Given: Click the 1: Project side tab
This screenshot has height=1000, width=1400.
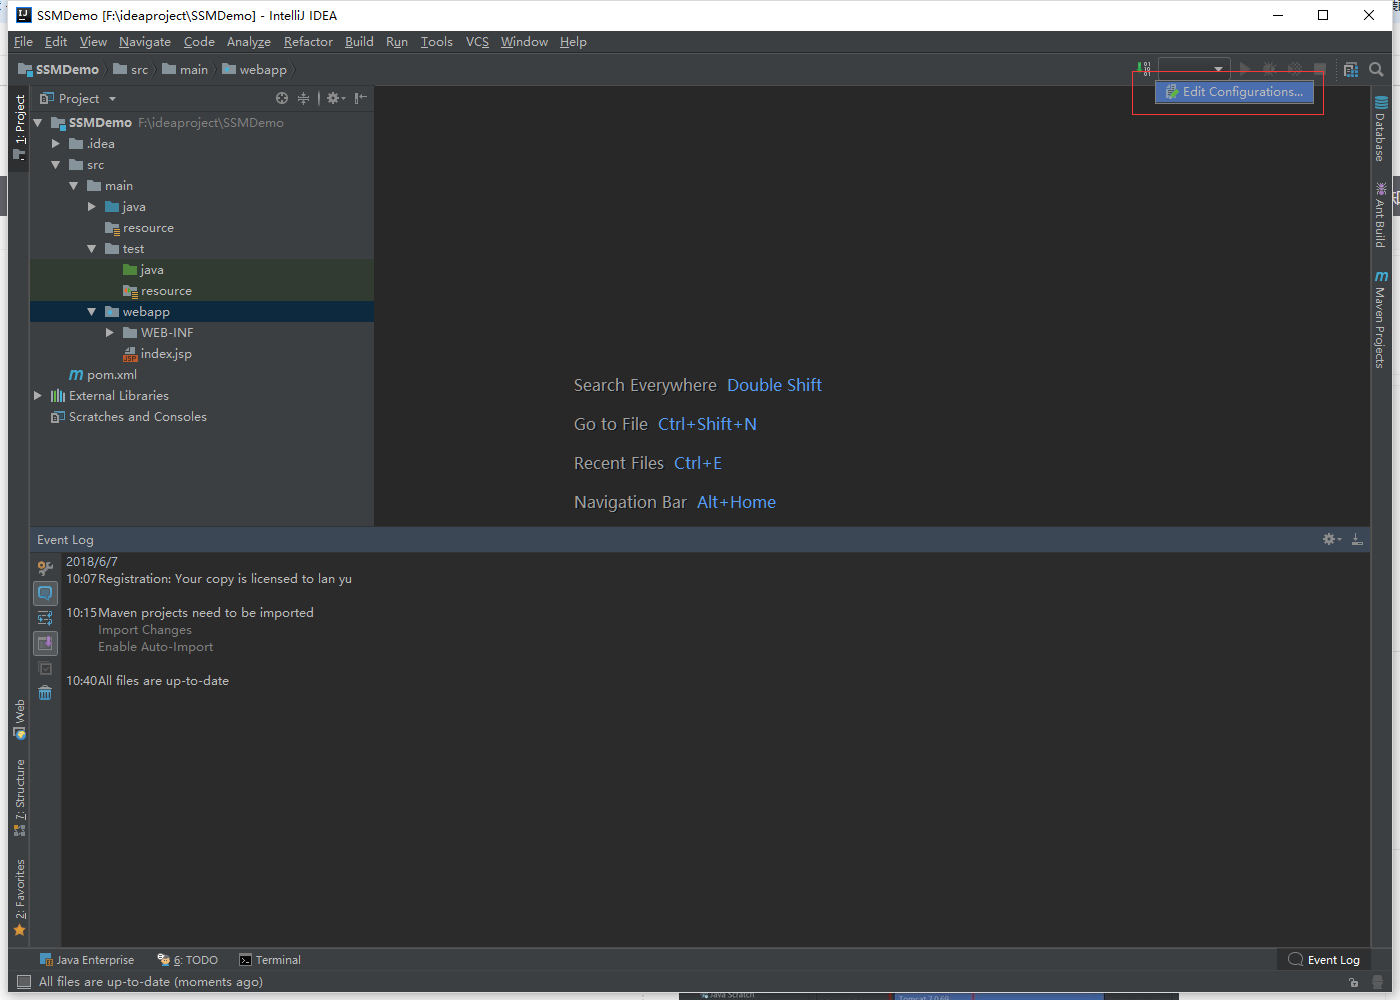Looking at the screenshot, I should pyautogui.click(x=20, y=127).
